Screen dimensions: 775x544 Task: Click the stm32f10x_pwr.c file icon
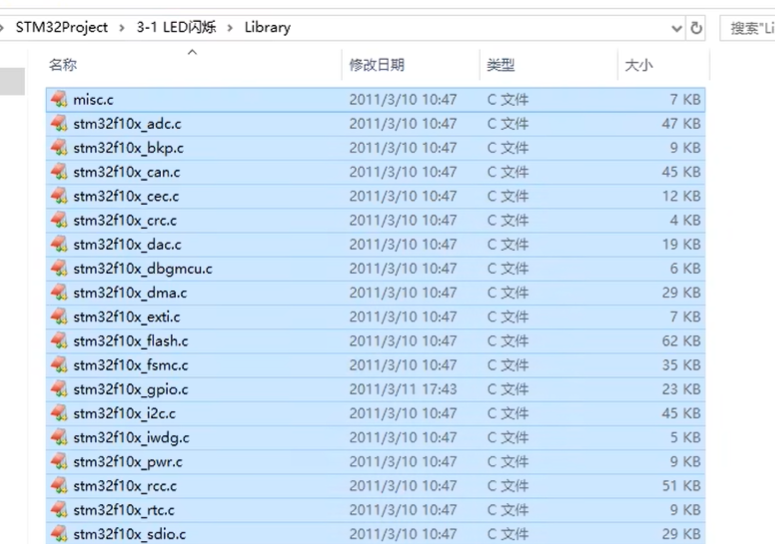[x=59, y=461]
